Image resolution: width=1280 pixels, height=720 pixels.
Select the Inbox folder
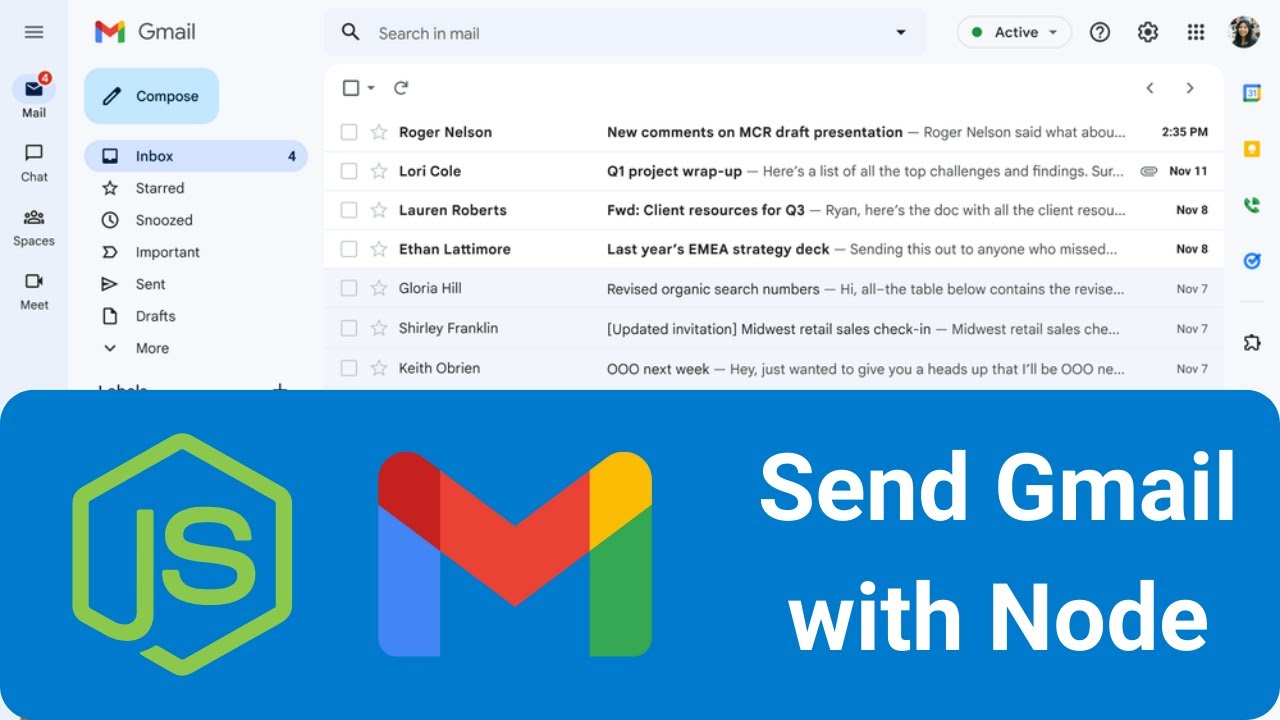[x=196, y=156]
